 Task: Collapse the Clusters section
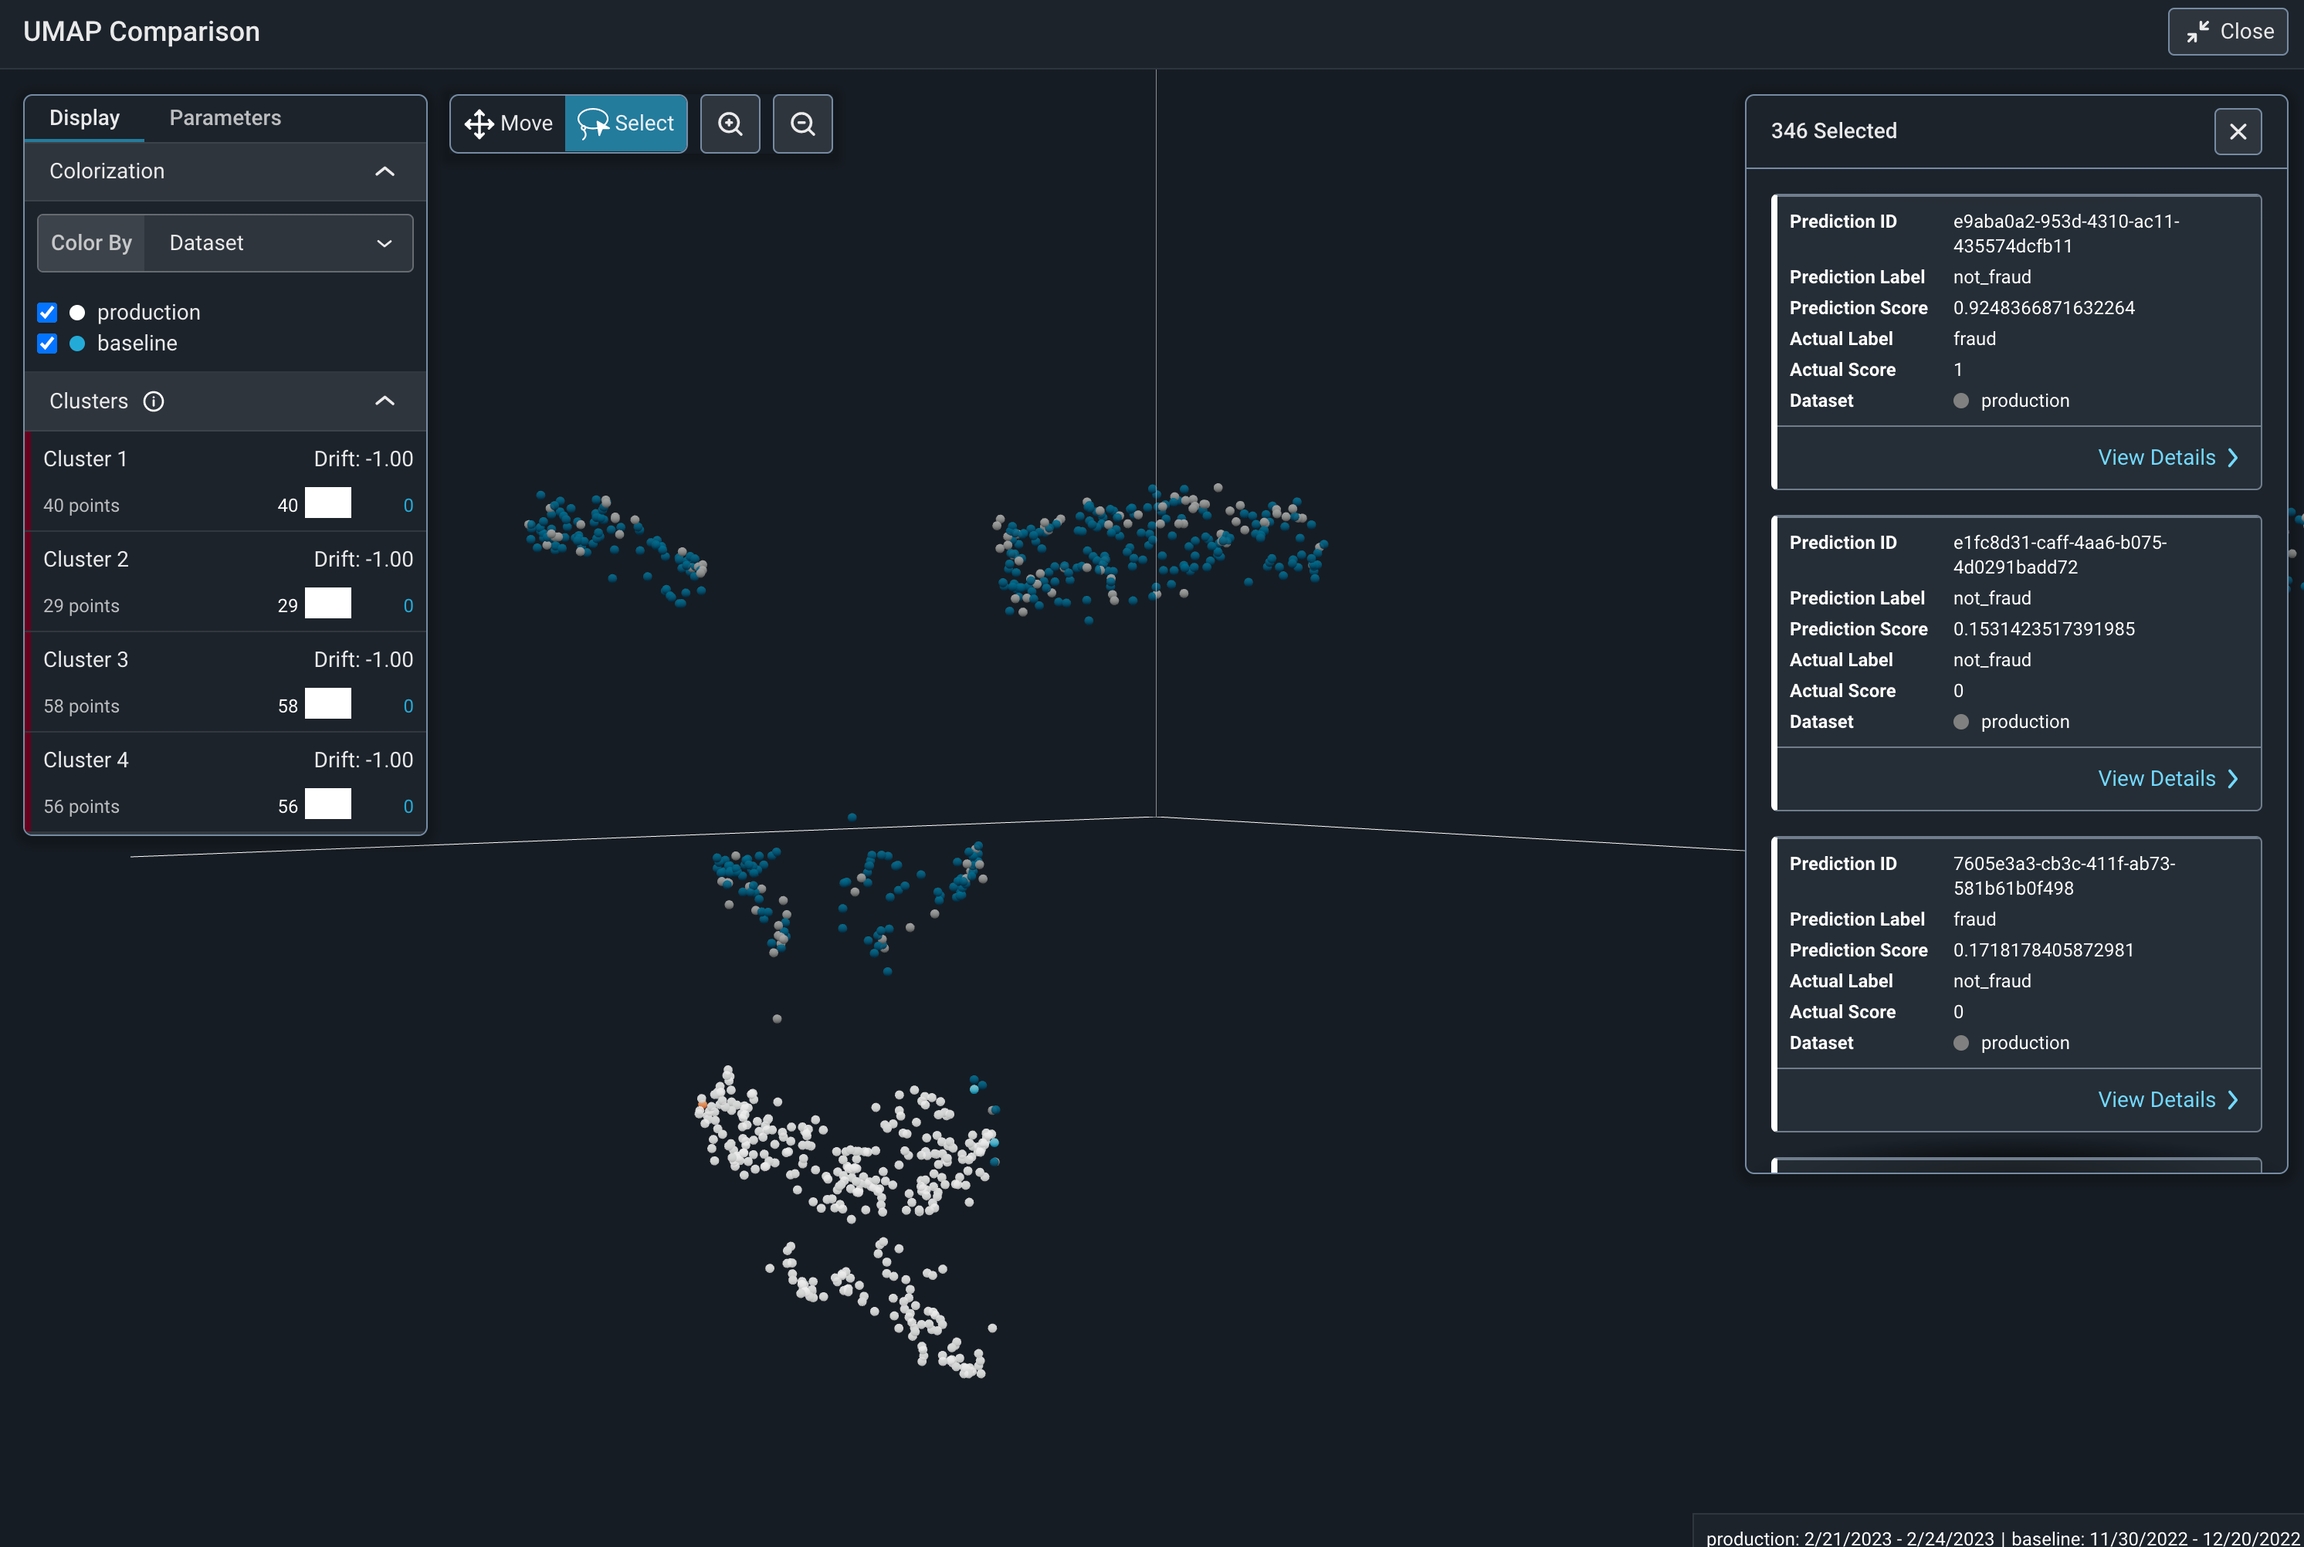point(384,402)
